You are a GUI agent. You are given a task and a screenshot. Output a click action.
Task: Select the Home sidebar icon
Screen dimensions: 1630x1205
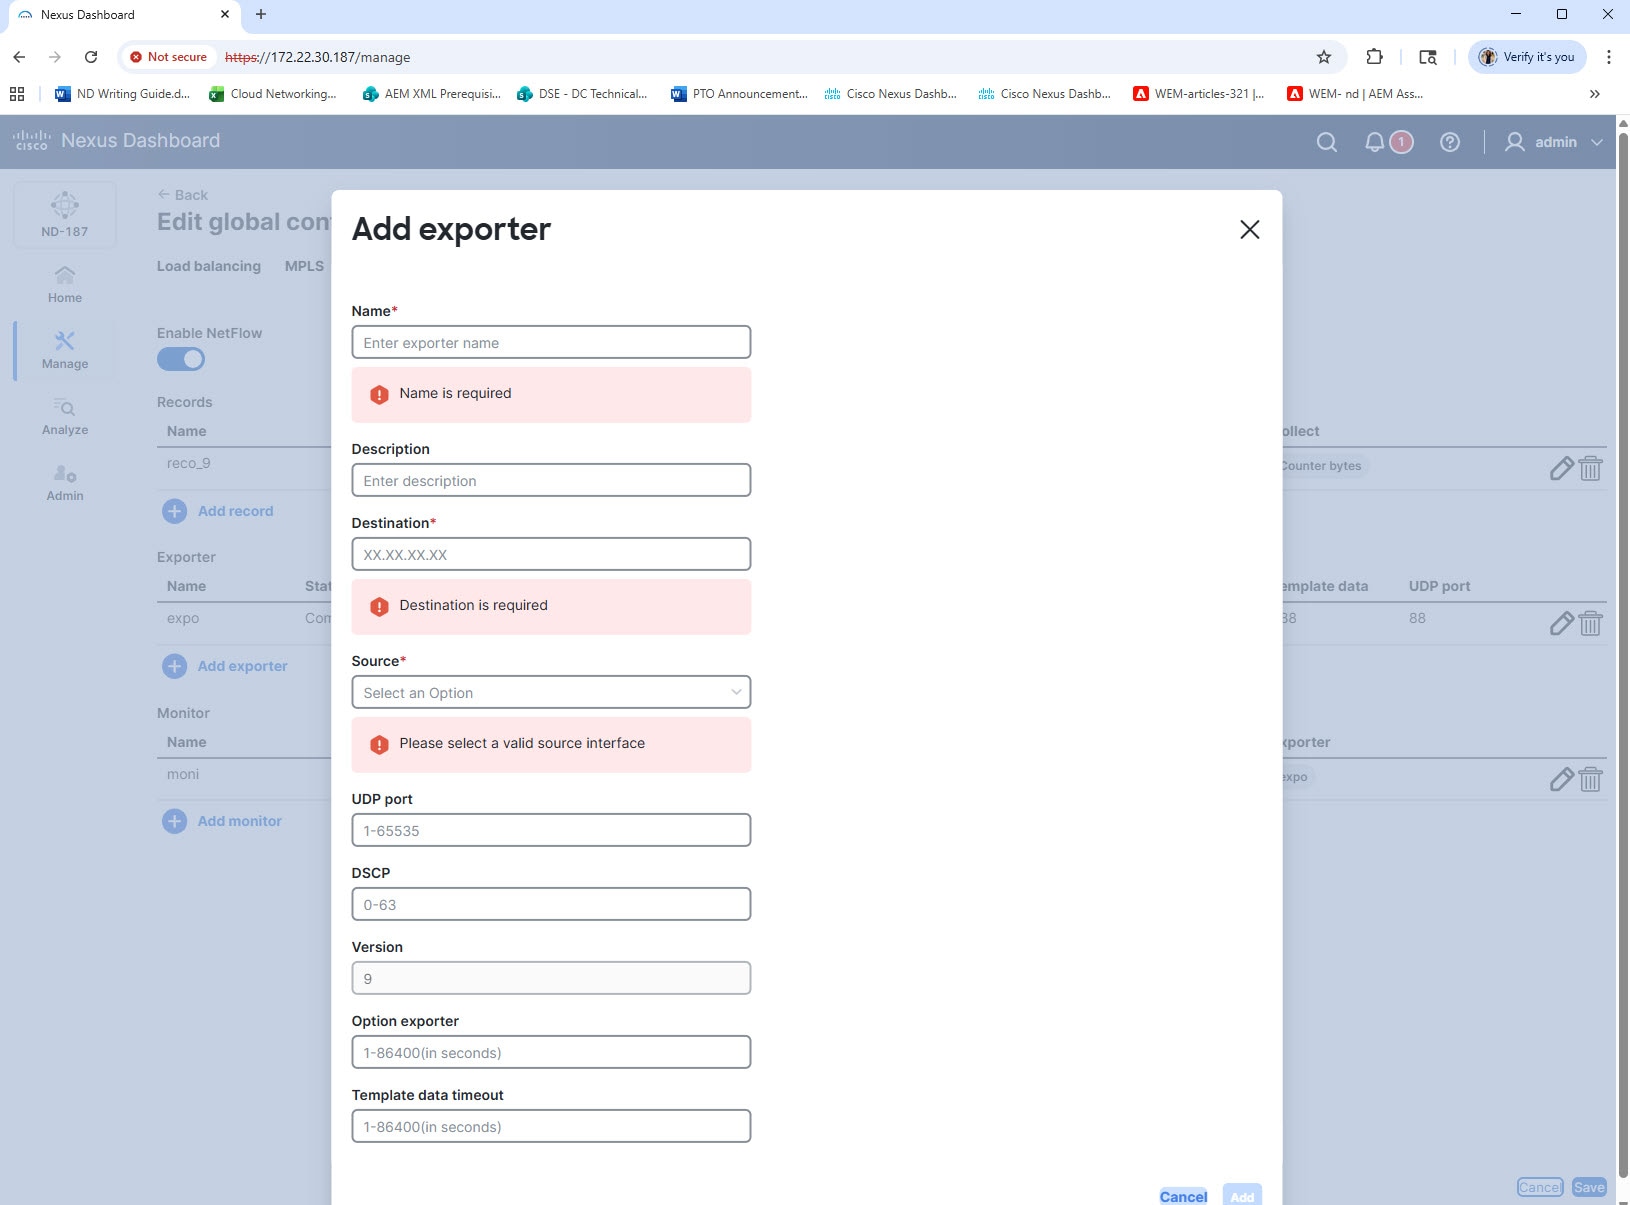[x=64, y=283]
